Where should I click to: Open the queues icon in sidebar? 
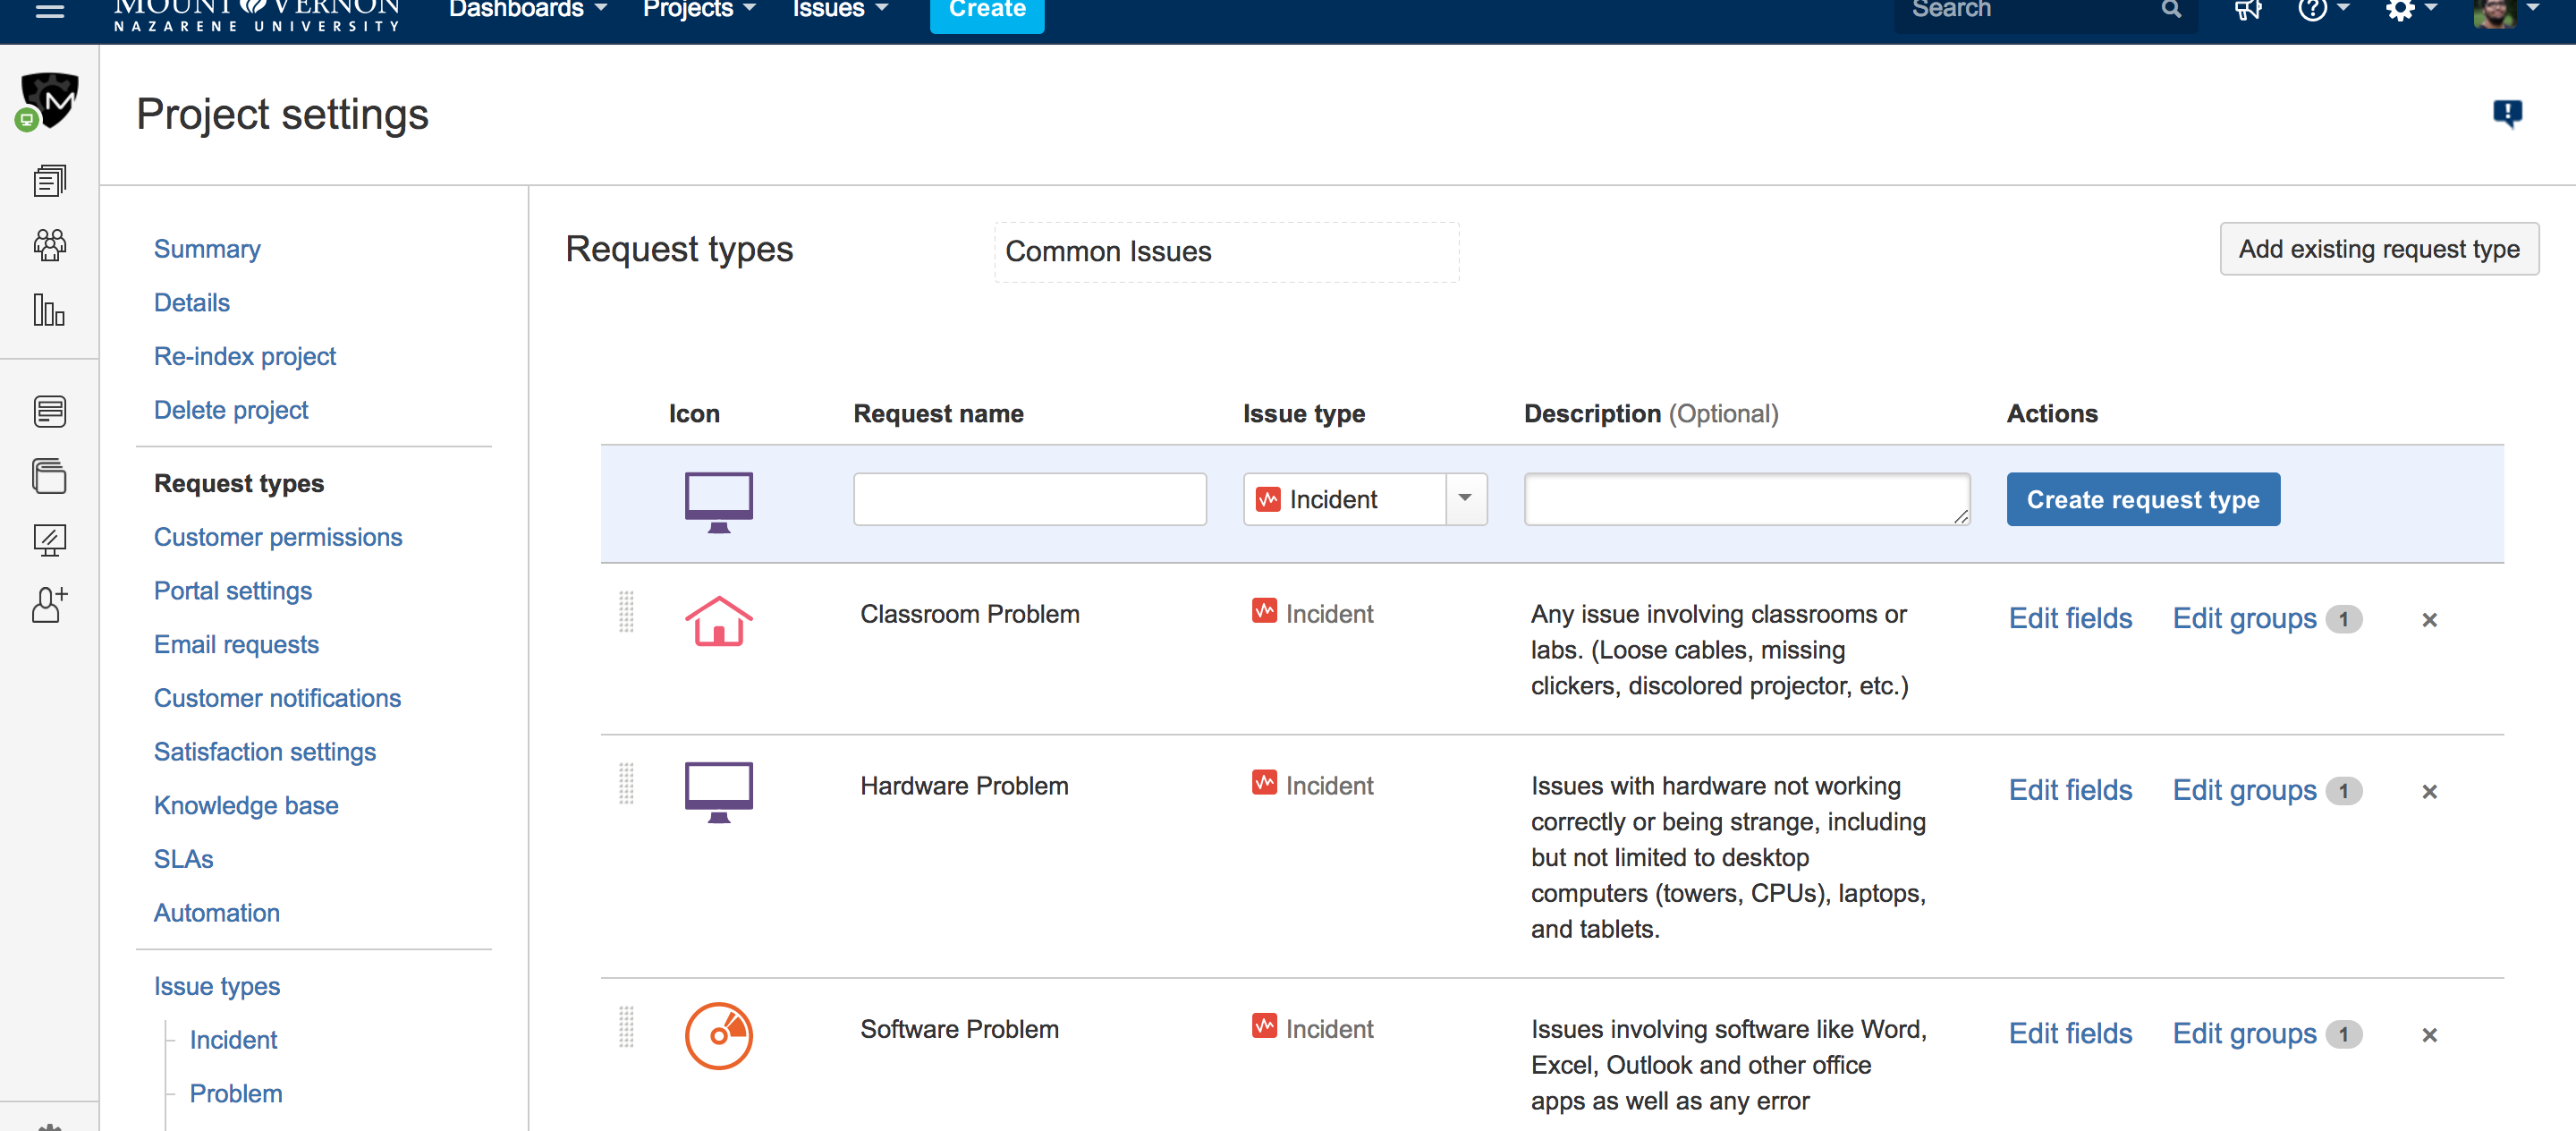[49, 181]
